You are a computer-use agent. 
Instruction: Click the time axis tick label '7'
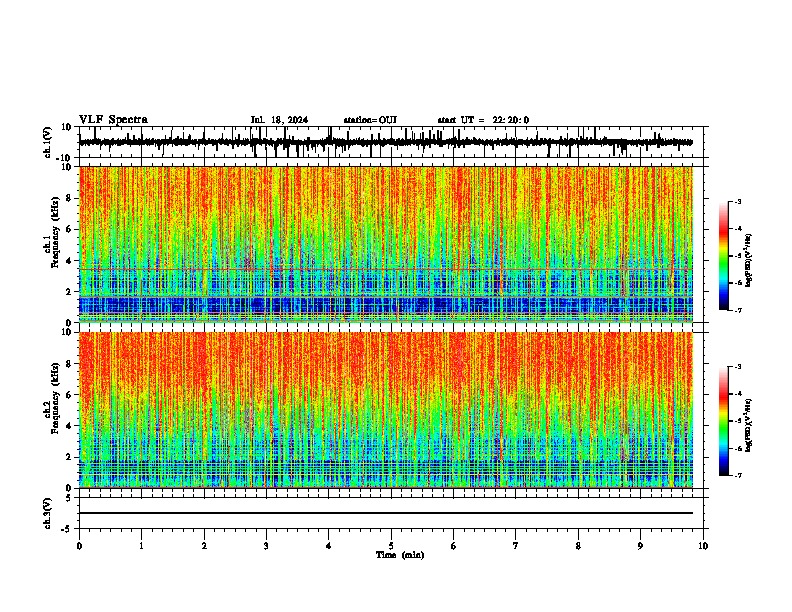point(516,546)
